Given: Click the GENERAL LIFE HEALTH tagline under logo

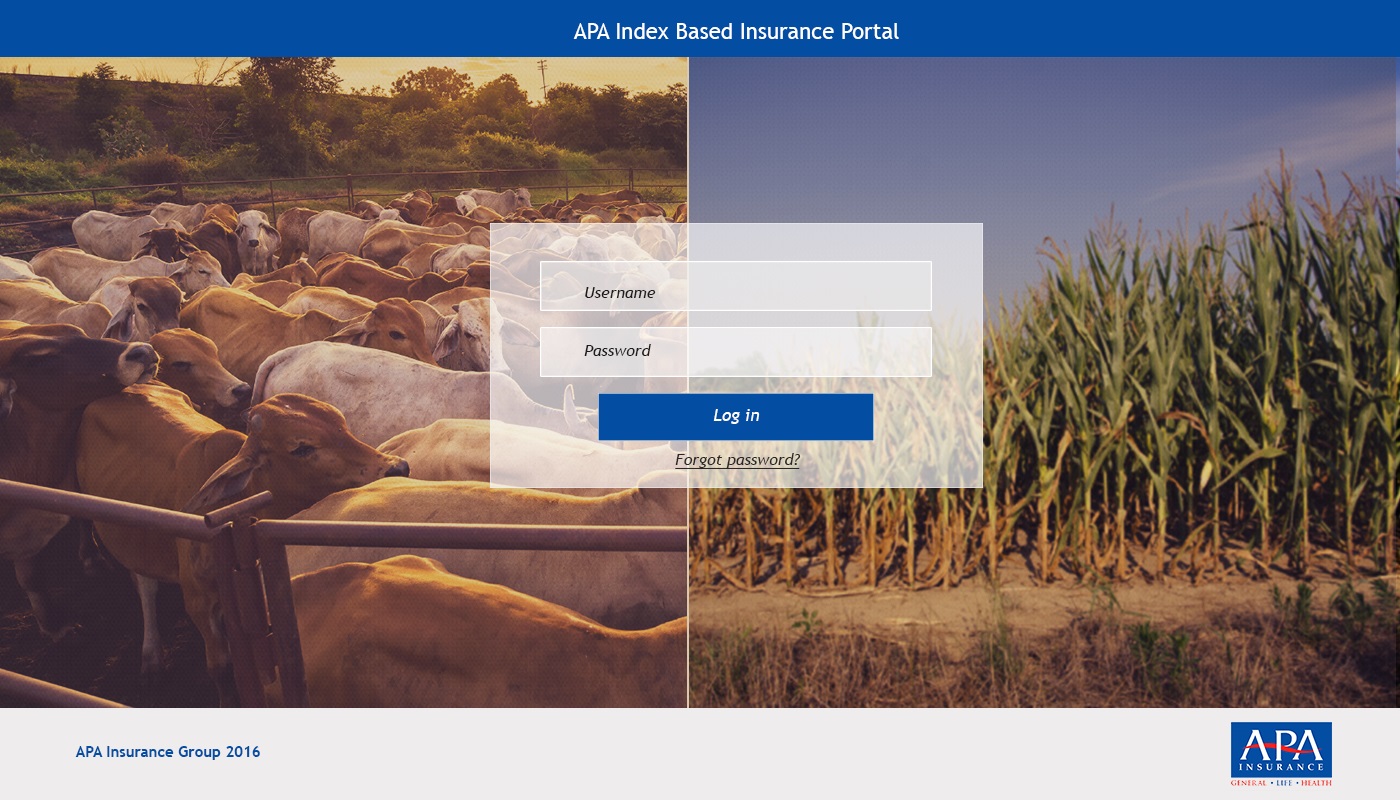Looking at the screenshot, I should [x=1281, y=782].
